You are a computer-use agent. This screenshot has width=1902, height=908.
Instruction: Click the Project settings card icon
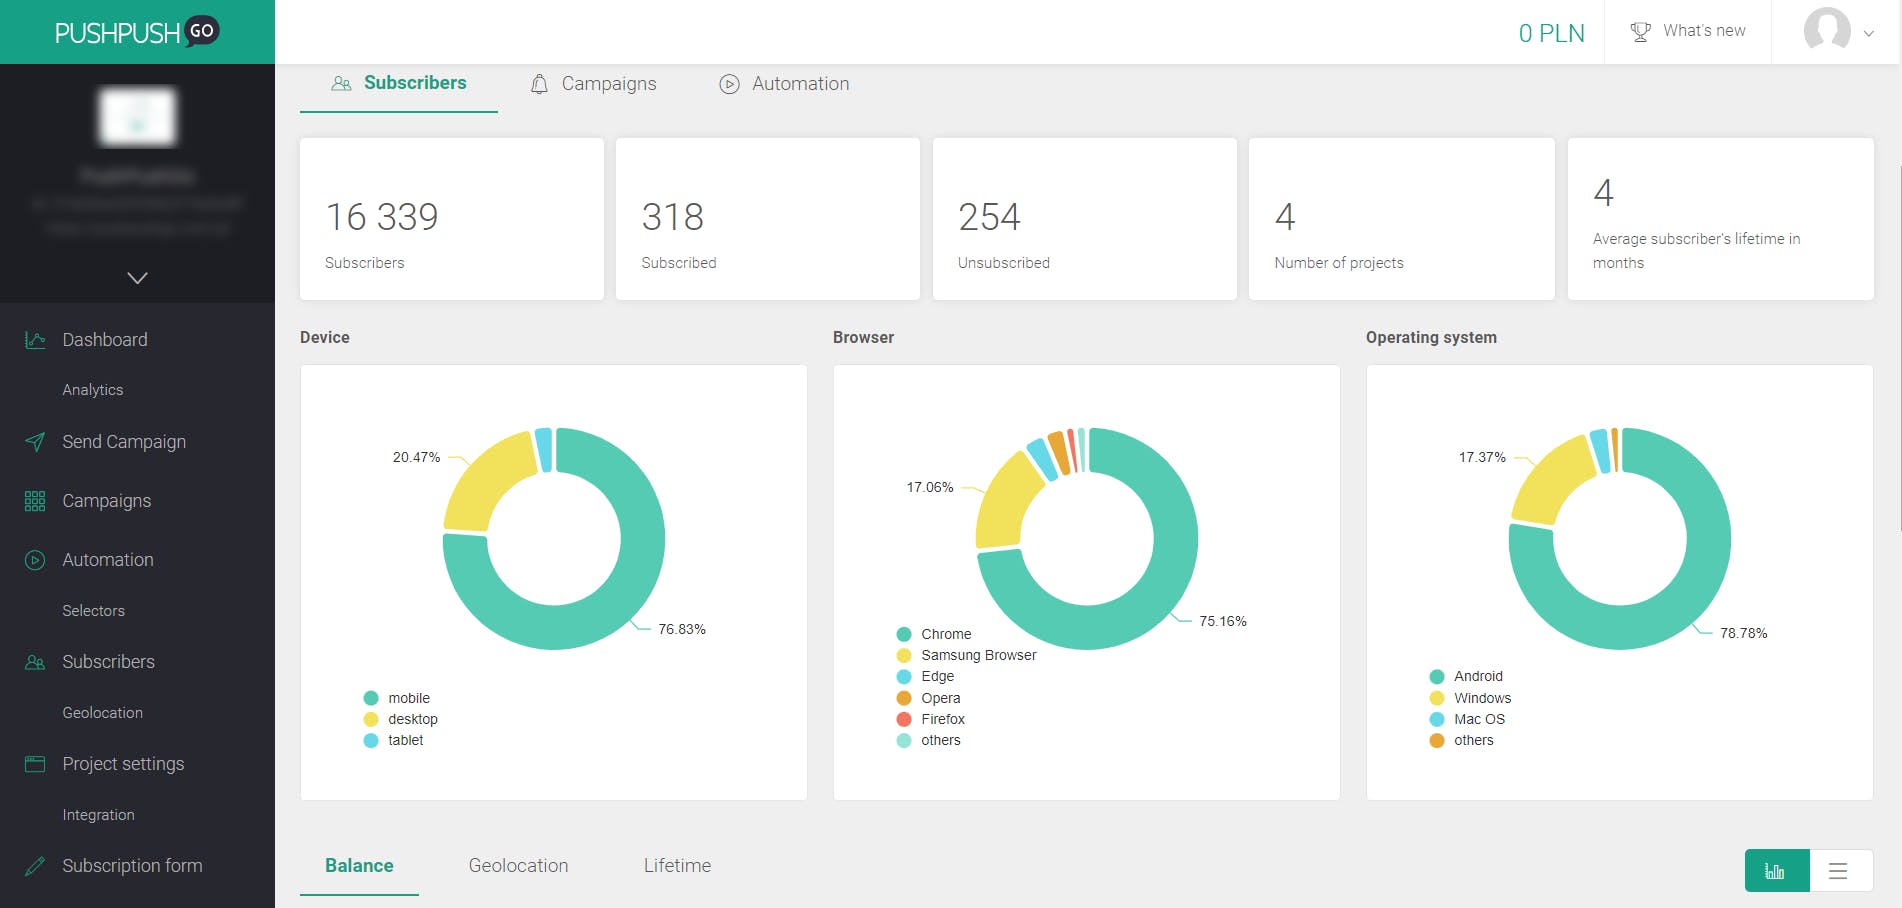pyautogui.click(x=35, y=764)
